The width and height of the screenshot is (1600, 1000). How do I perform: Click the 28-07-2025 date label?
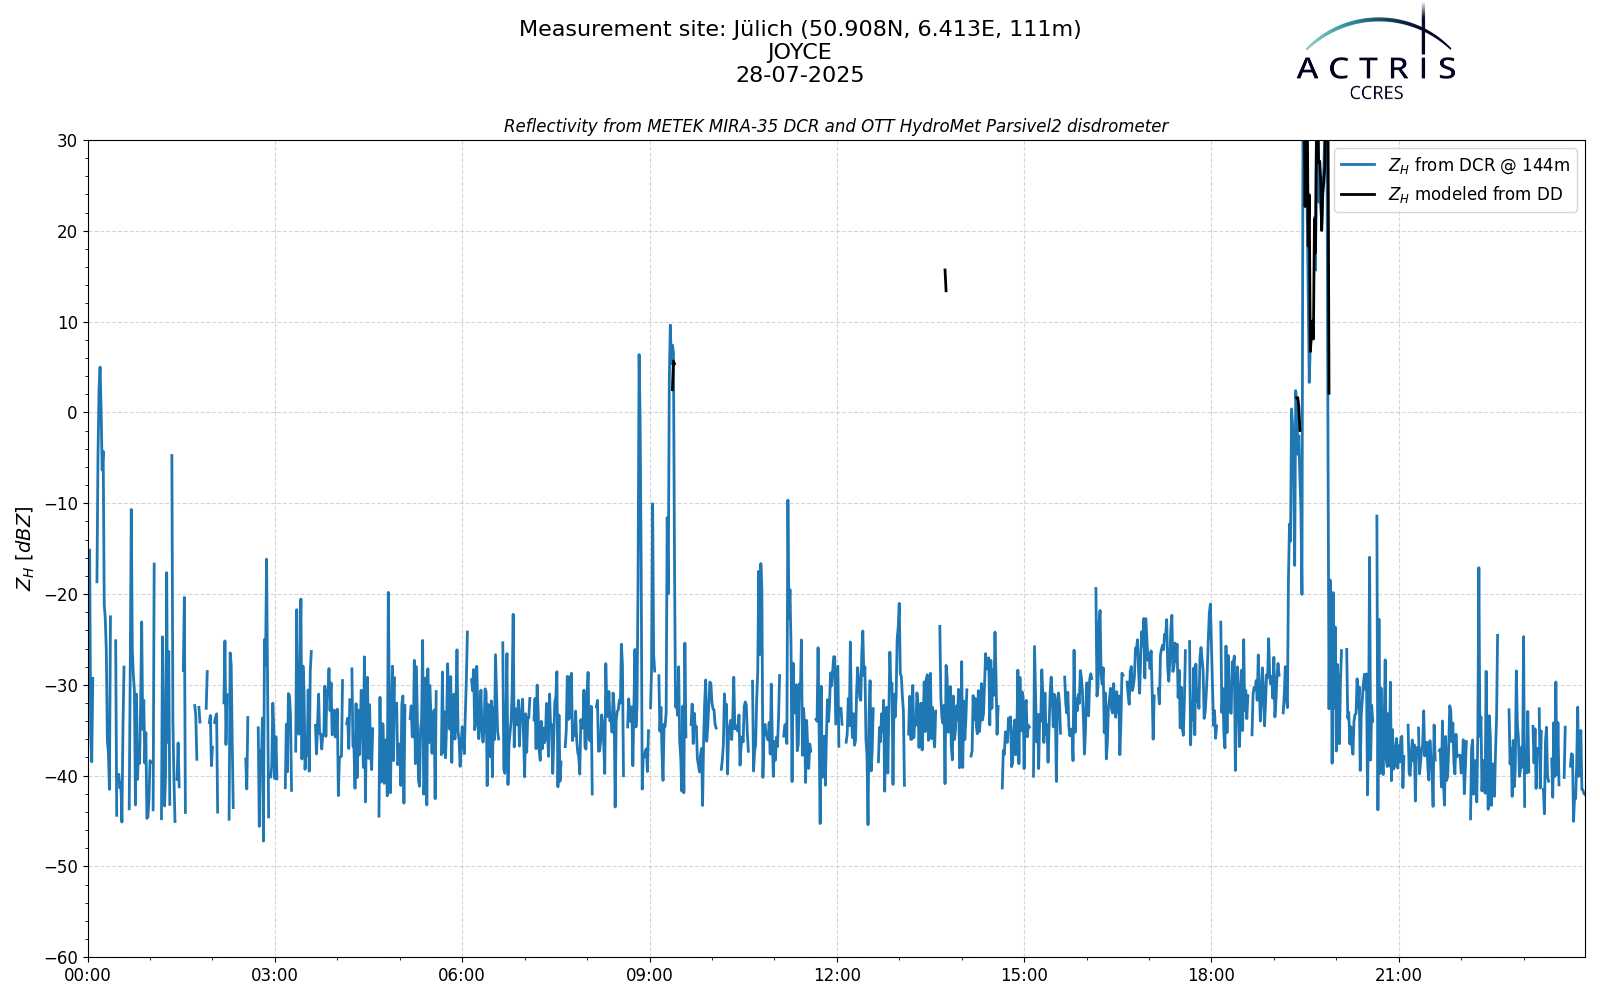[x=800, y=75]
